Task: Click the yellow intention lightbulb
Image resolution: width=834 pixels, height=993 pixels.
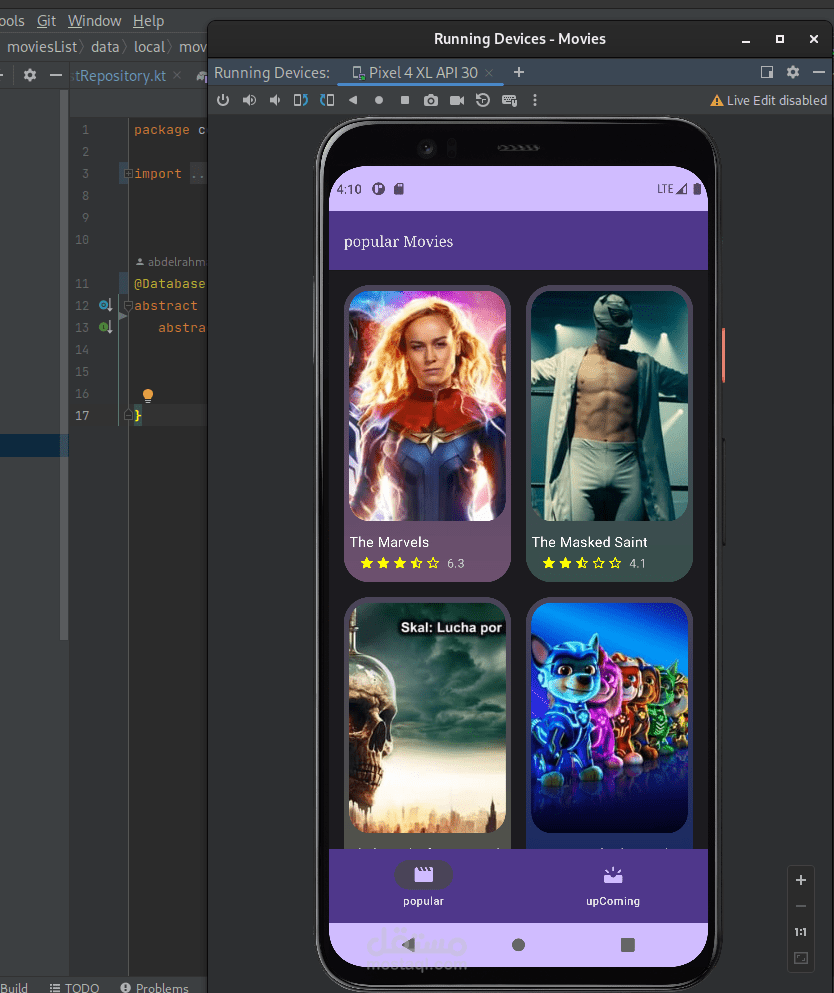Action: 148,396
